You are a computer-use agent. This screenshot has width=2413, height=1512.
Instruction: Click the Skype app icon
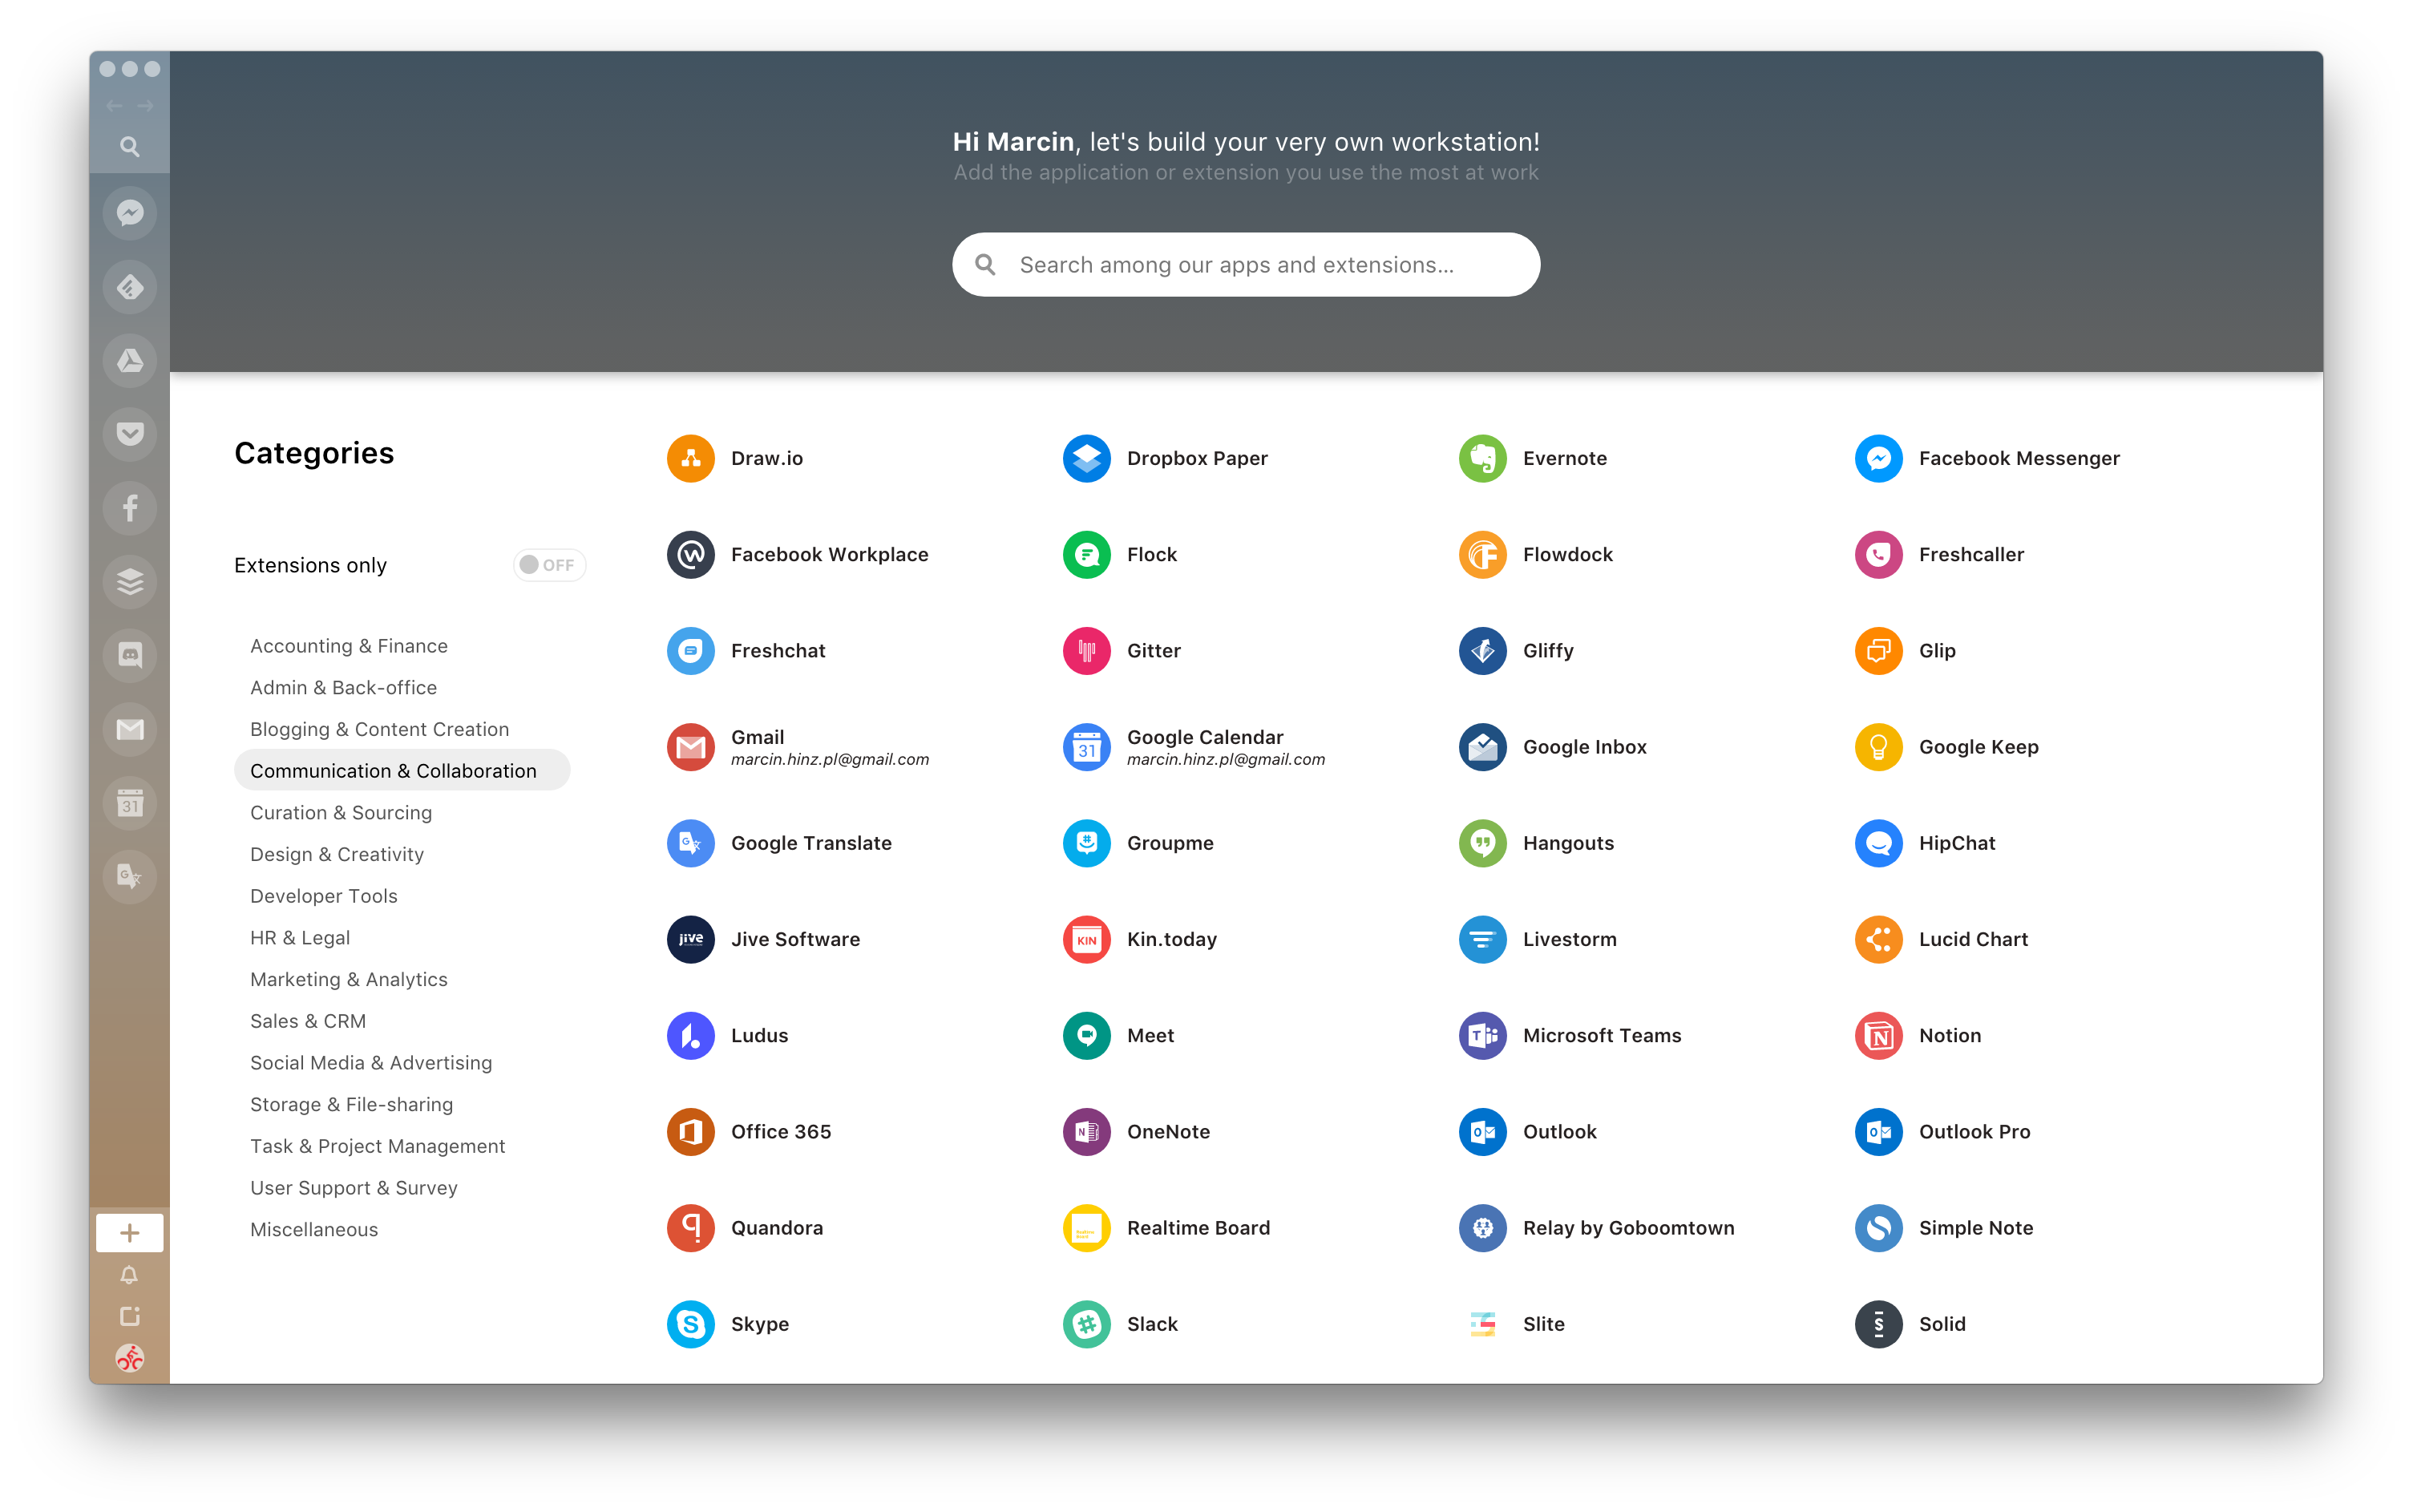pos(693,1324)
